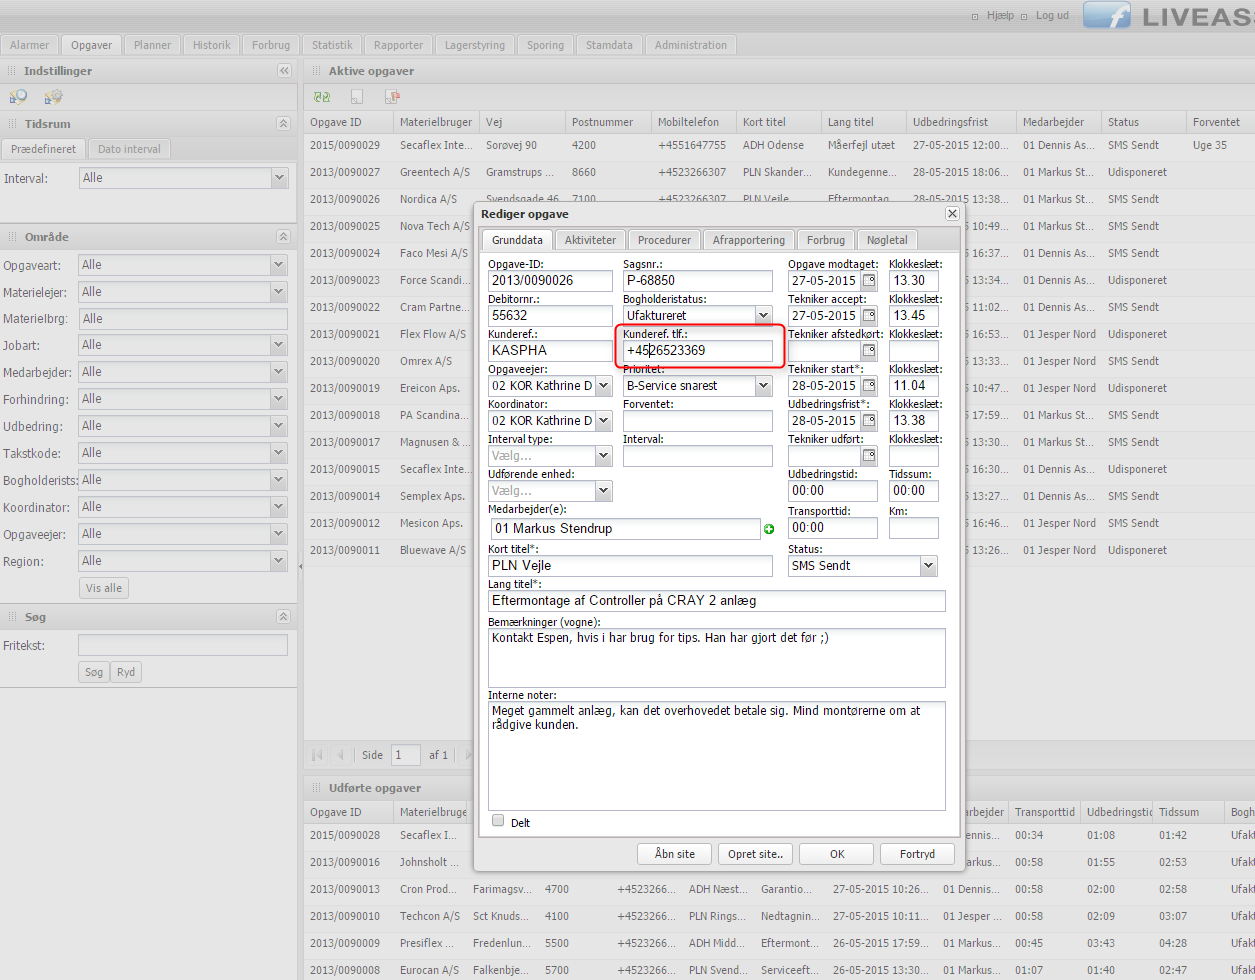Open calendar picker for Udbedringsfrist date
This screenshot has width=1255, height=980.
pos(869,421)
